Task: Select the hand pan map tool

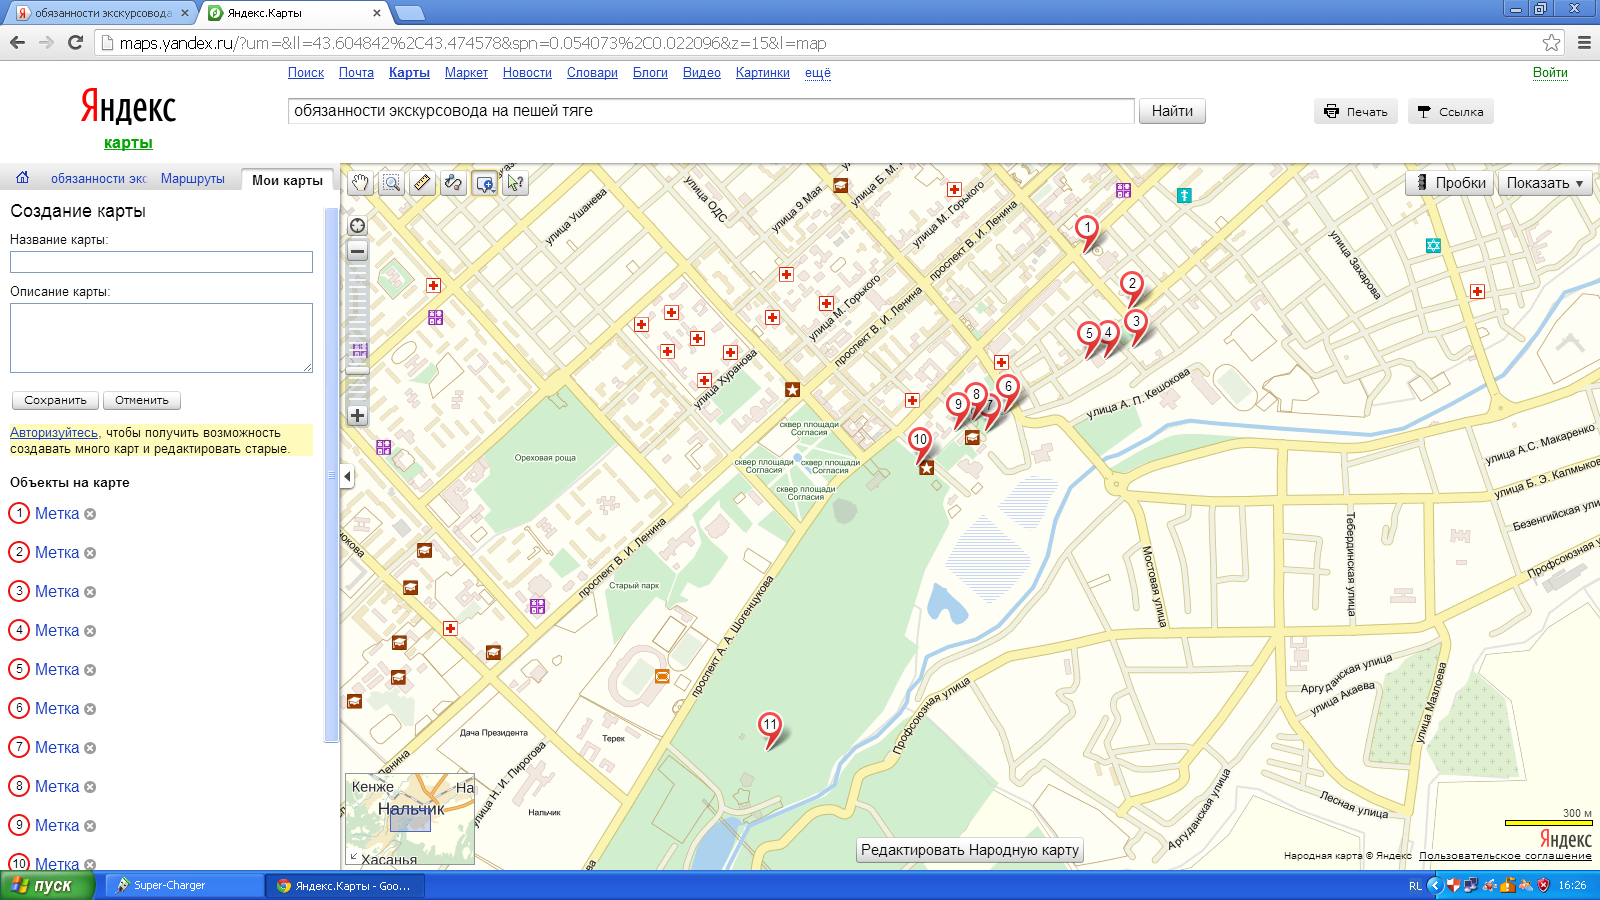Action: (360, 183)
